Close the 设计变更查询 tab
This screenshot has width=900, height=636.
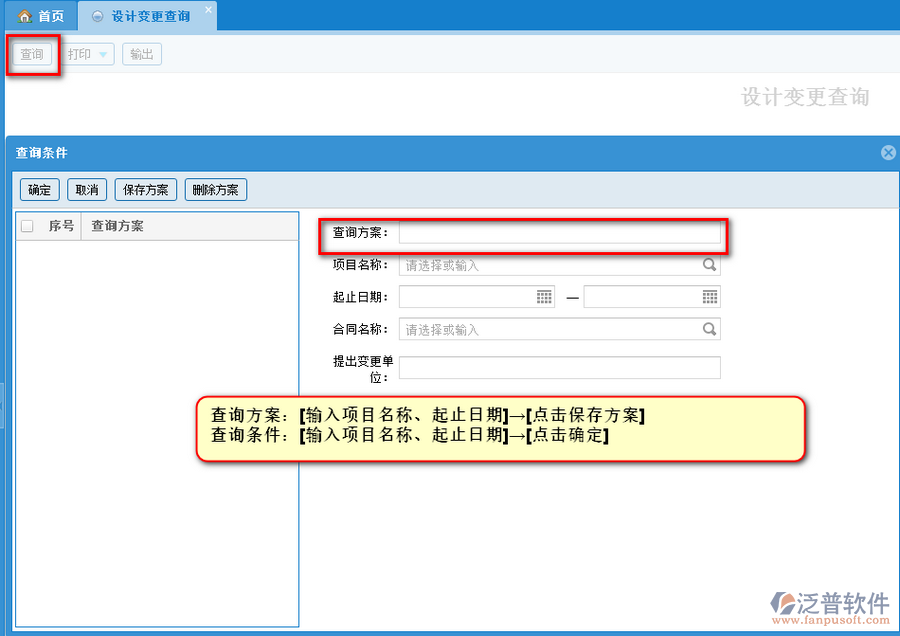[x=208, y=10]
